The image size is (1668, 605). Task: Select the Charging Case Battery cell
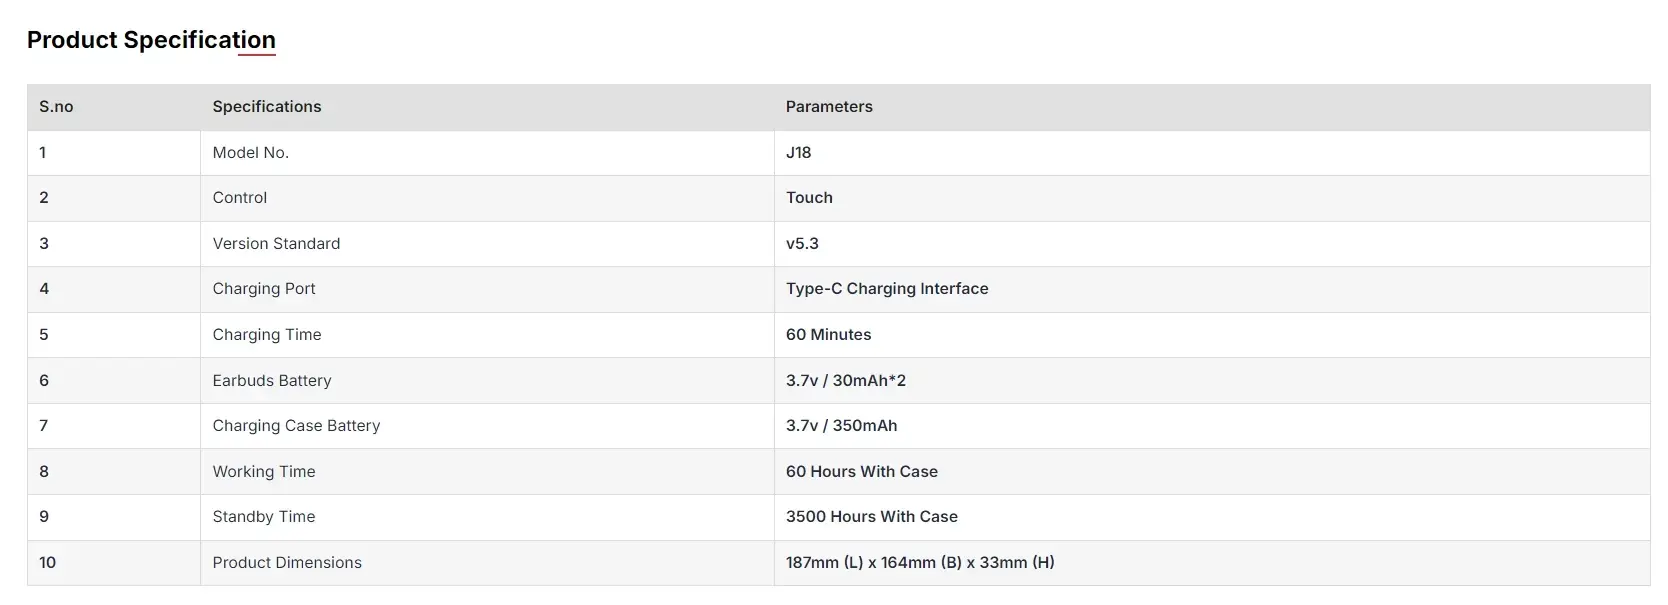click(x=296, y=426)
